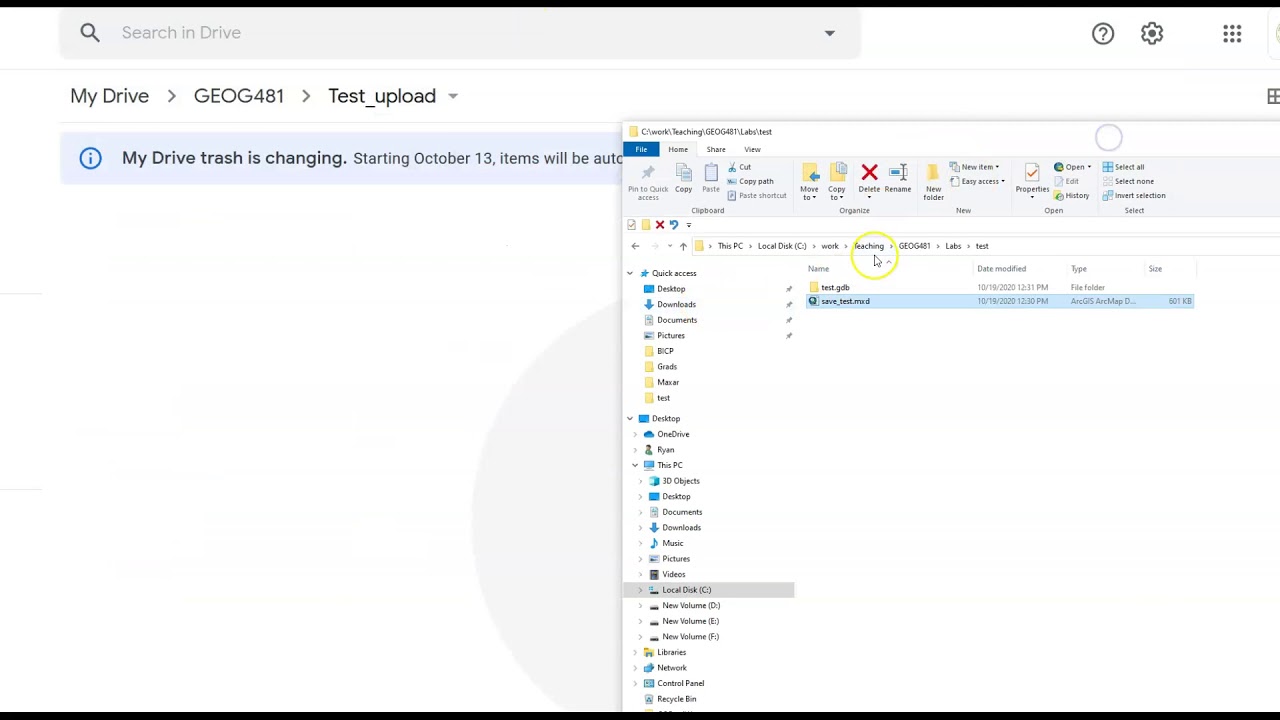Screen dimensions: 1280x720
Task: Click the Properties icon
Action: pyautogui.click(x=1032, y=173)
